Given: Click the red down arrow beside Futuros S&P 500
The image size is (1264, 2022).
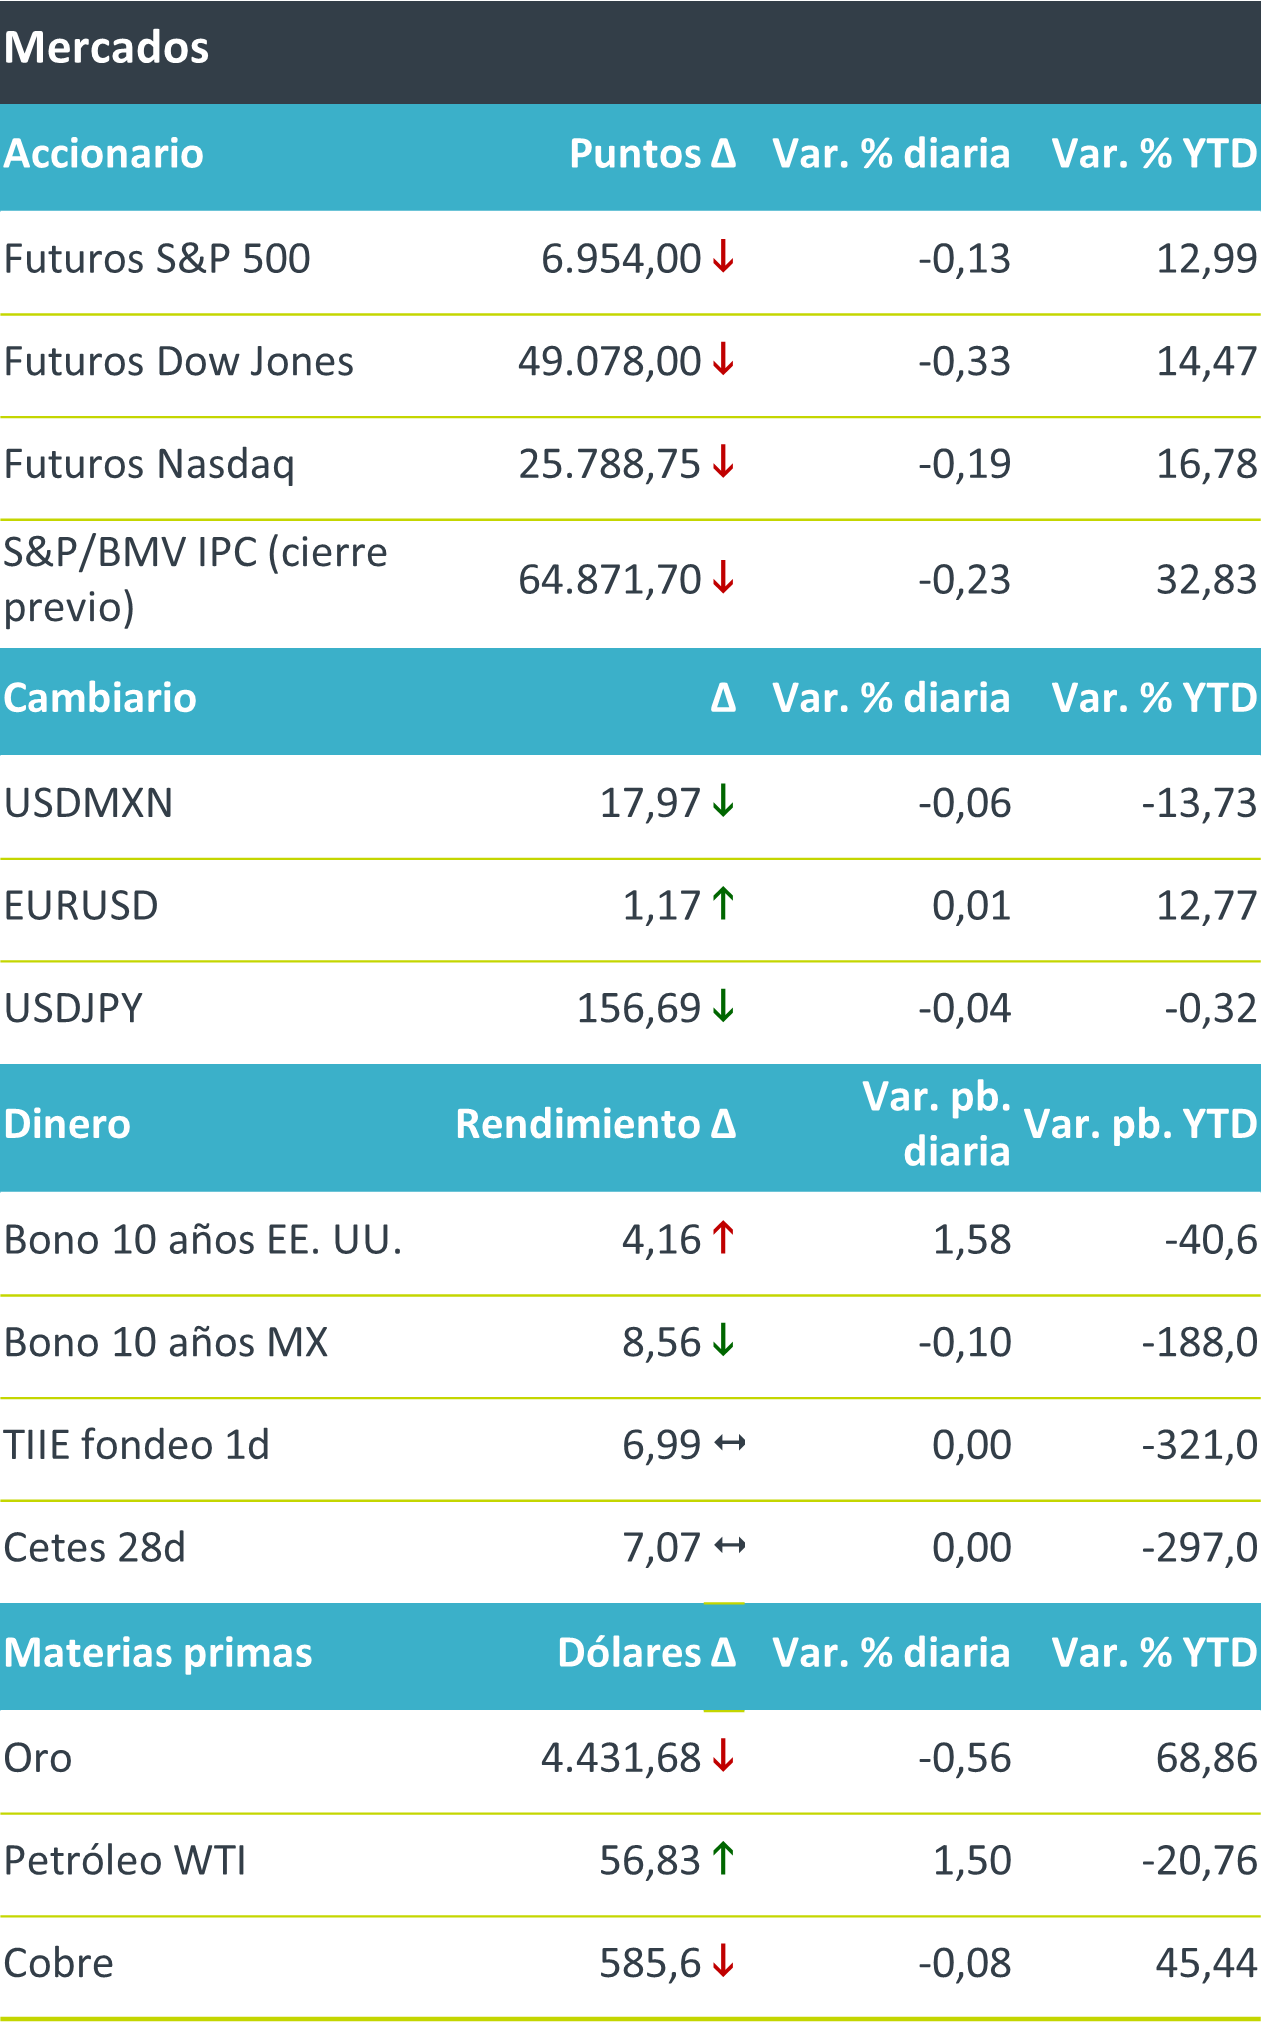Looking at the screenshot, I should pos(723,259).
